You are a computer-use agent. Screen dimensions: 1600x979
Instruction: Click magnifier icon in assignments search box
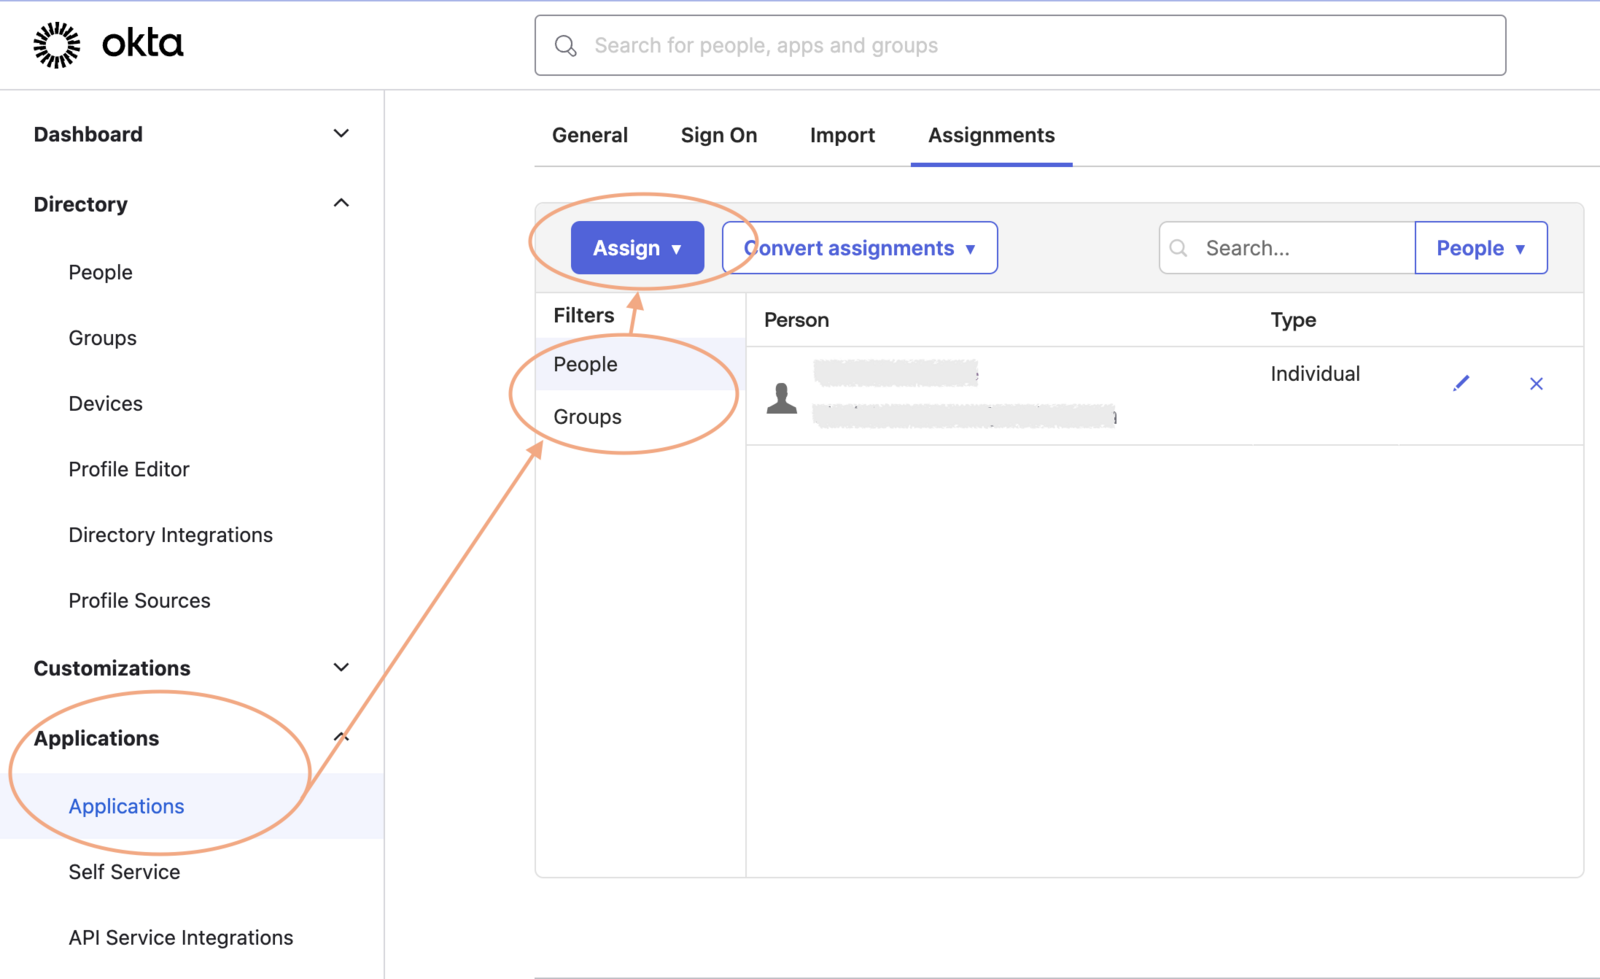click(x=1179, y=248)
